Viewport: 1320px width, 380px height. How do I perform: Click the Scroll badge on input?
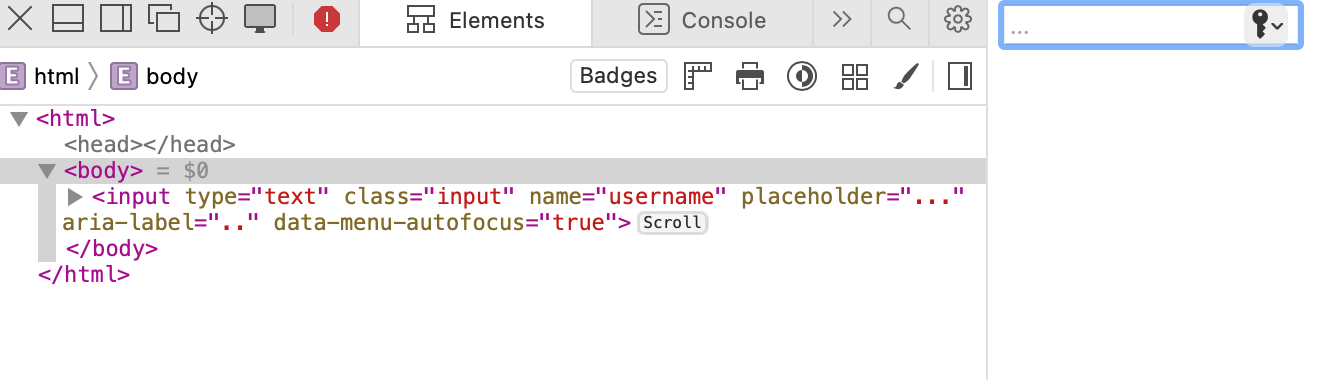672,223
